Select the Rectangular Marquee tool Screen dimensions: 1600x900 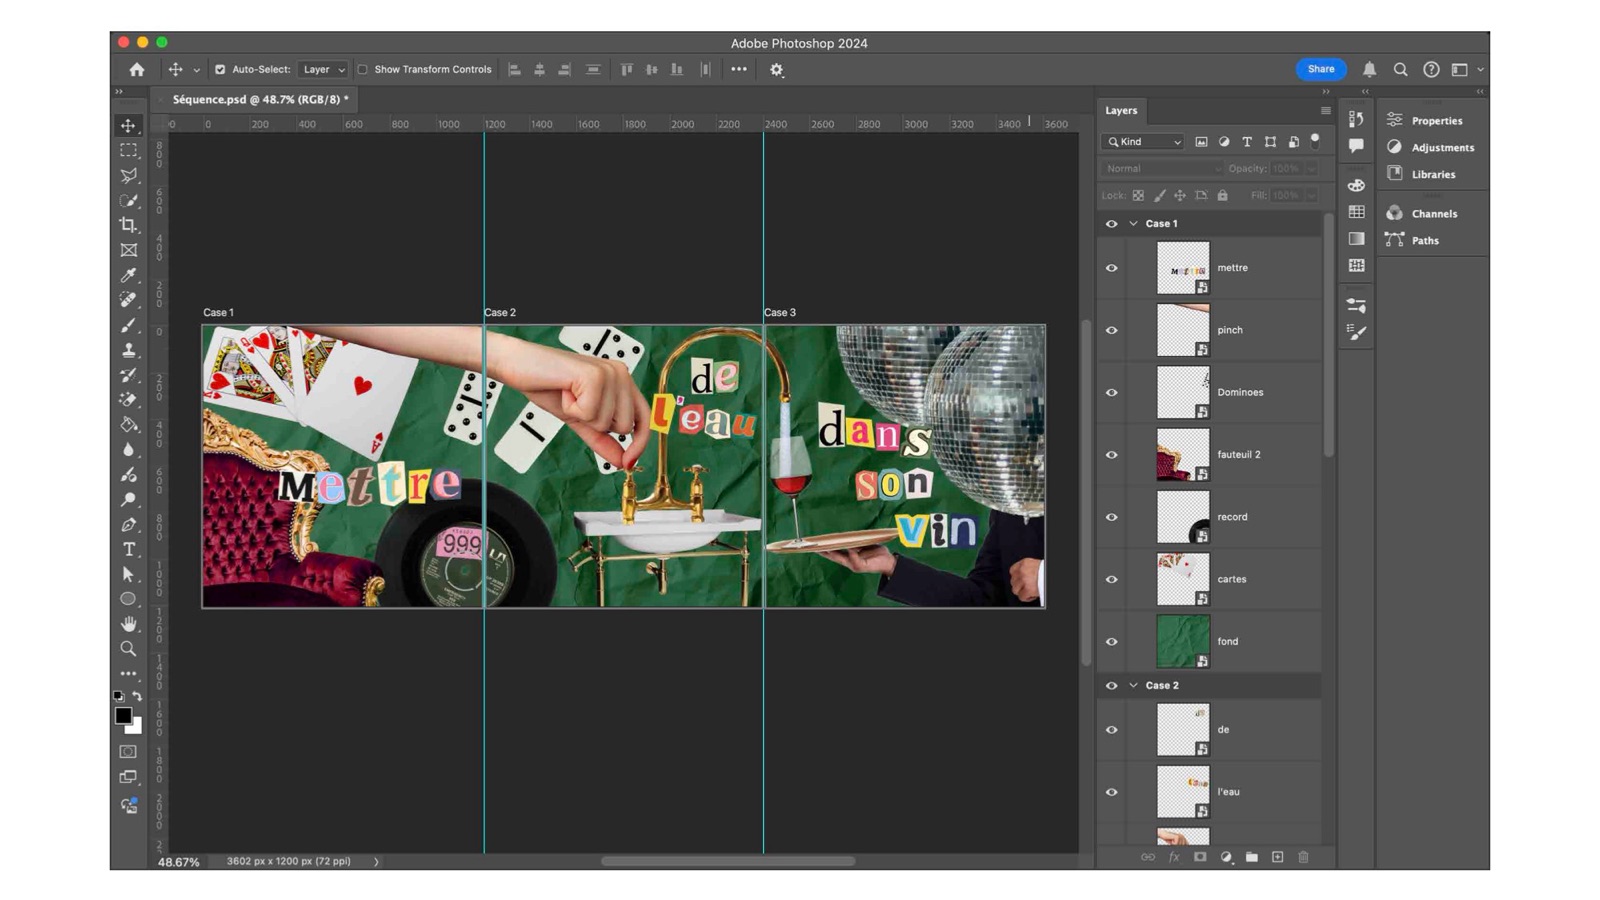[x=128, y=150]
